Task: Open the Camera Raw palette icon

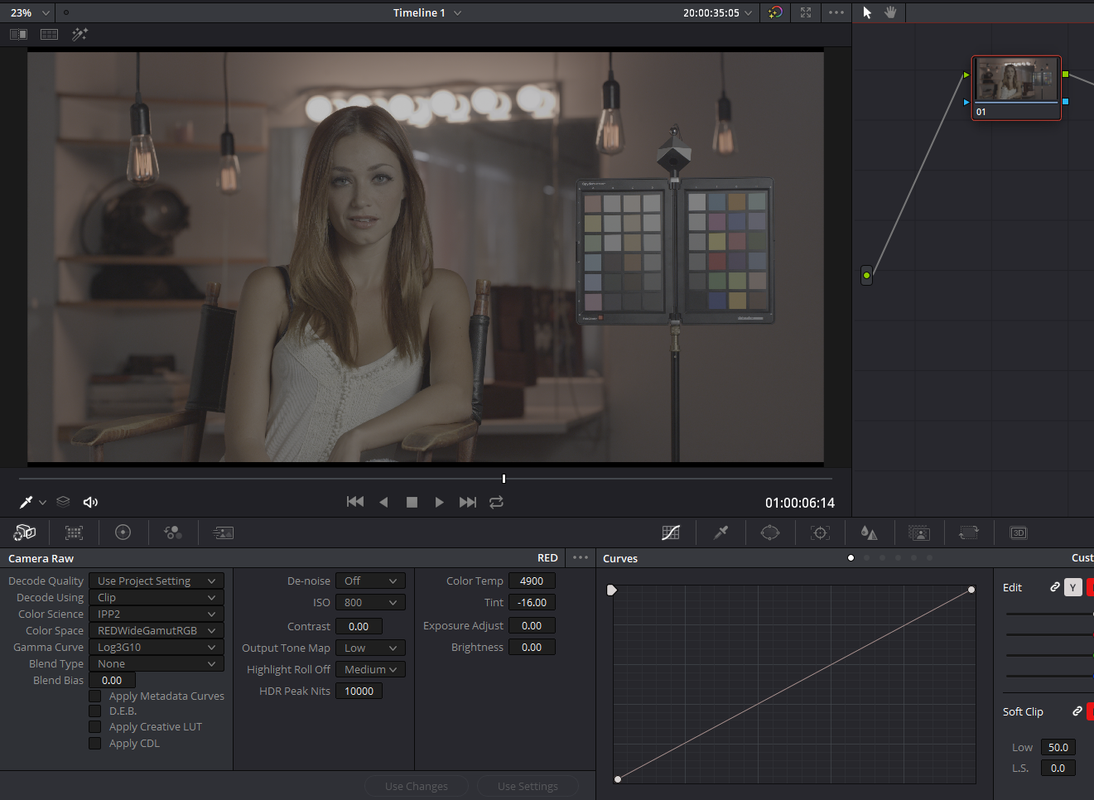Action: pos(24,533)
